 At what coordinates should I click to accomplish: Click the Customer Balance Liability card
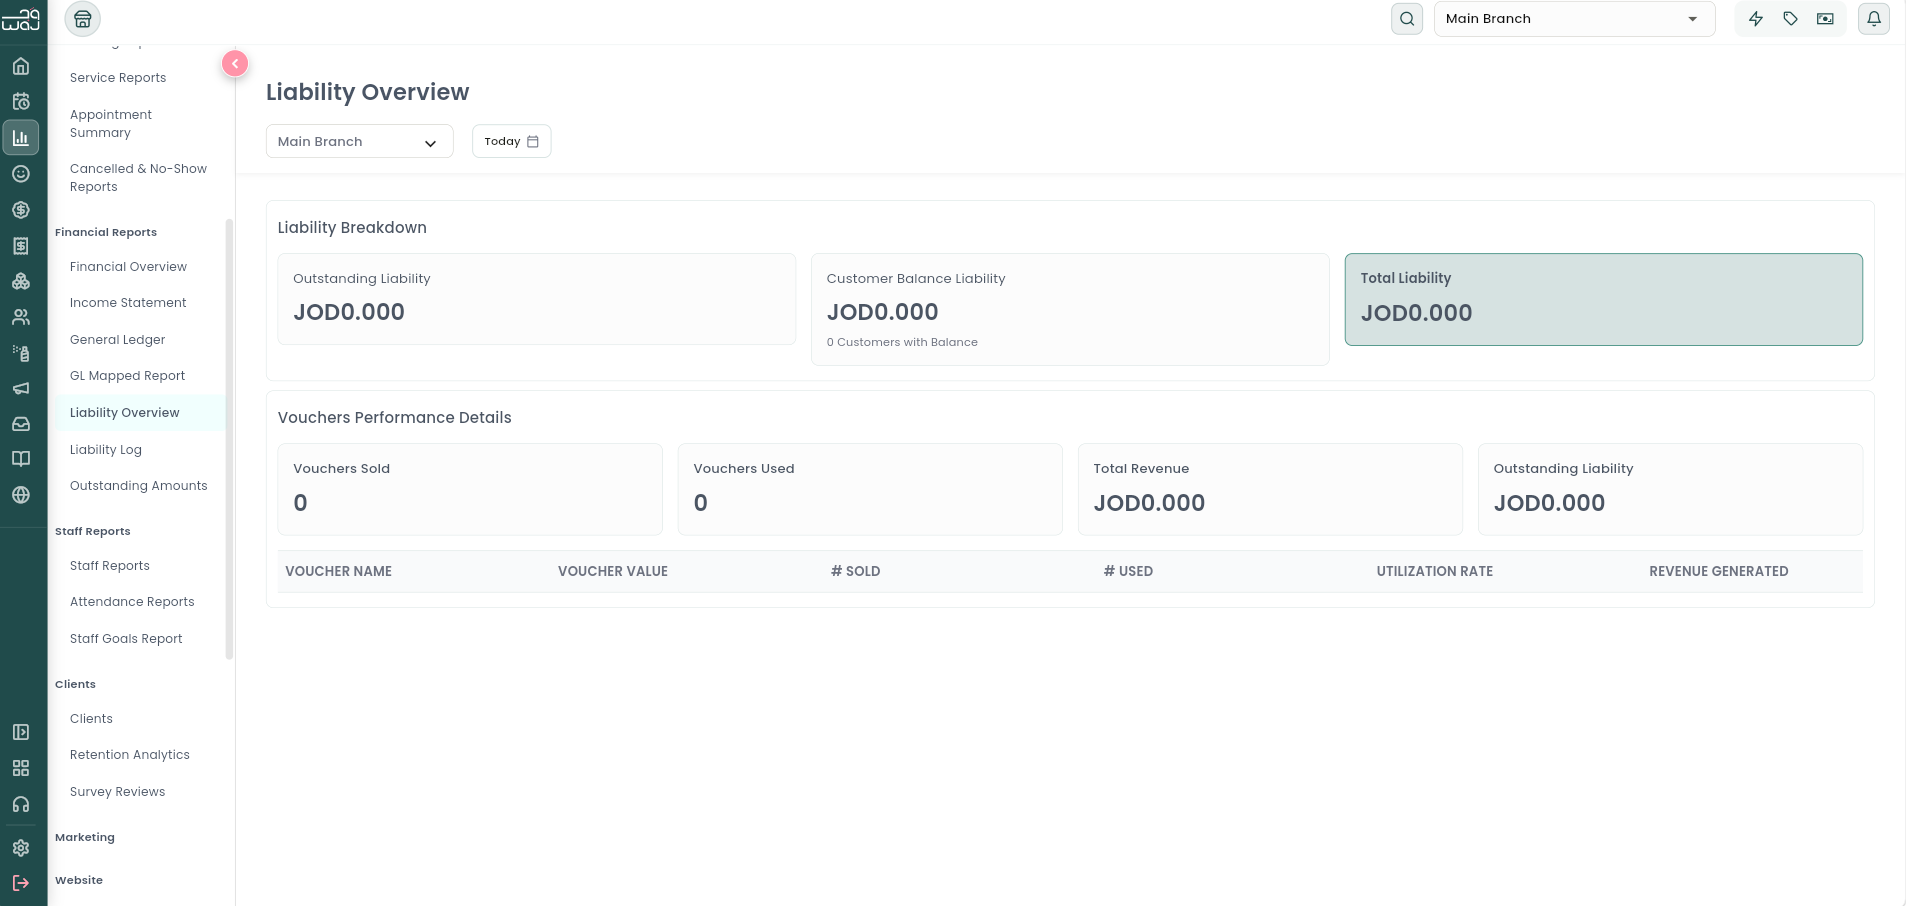point(1070,310)
